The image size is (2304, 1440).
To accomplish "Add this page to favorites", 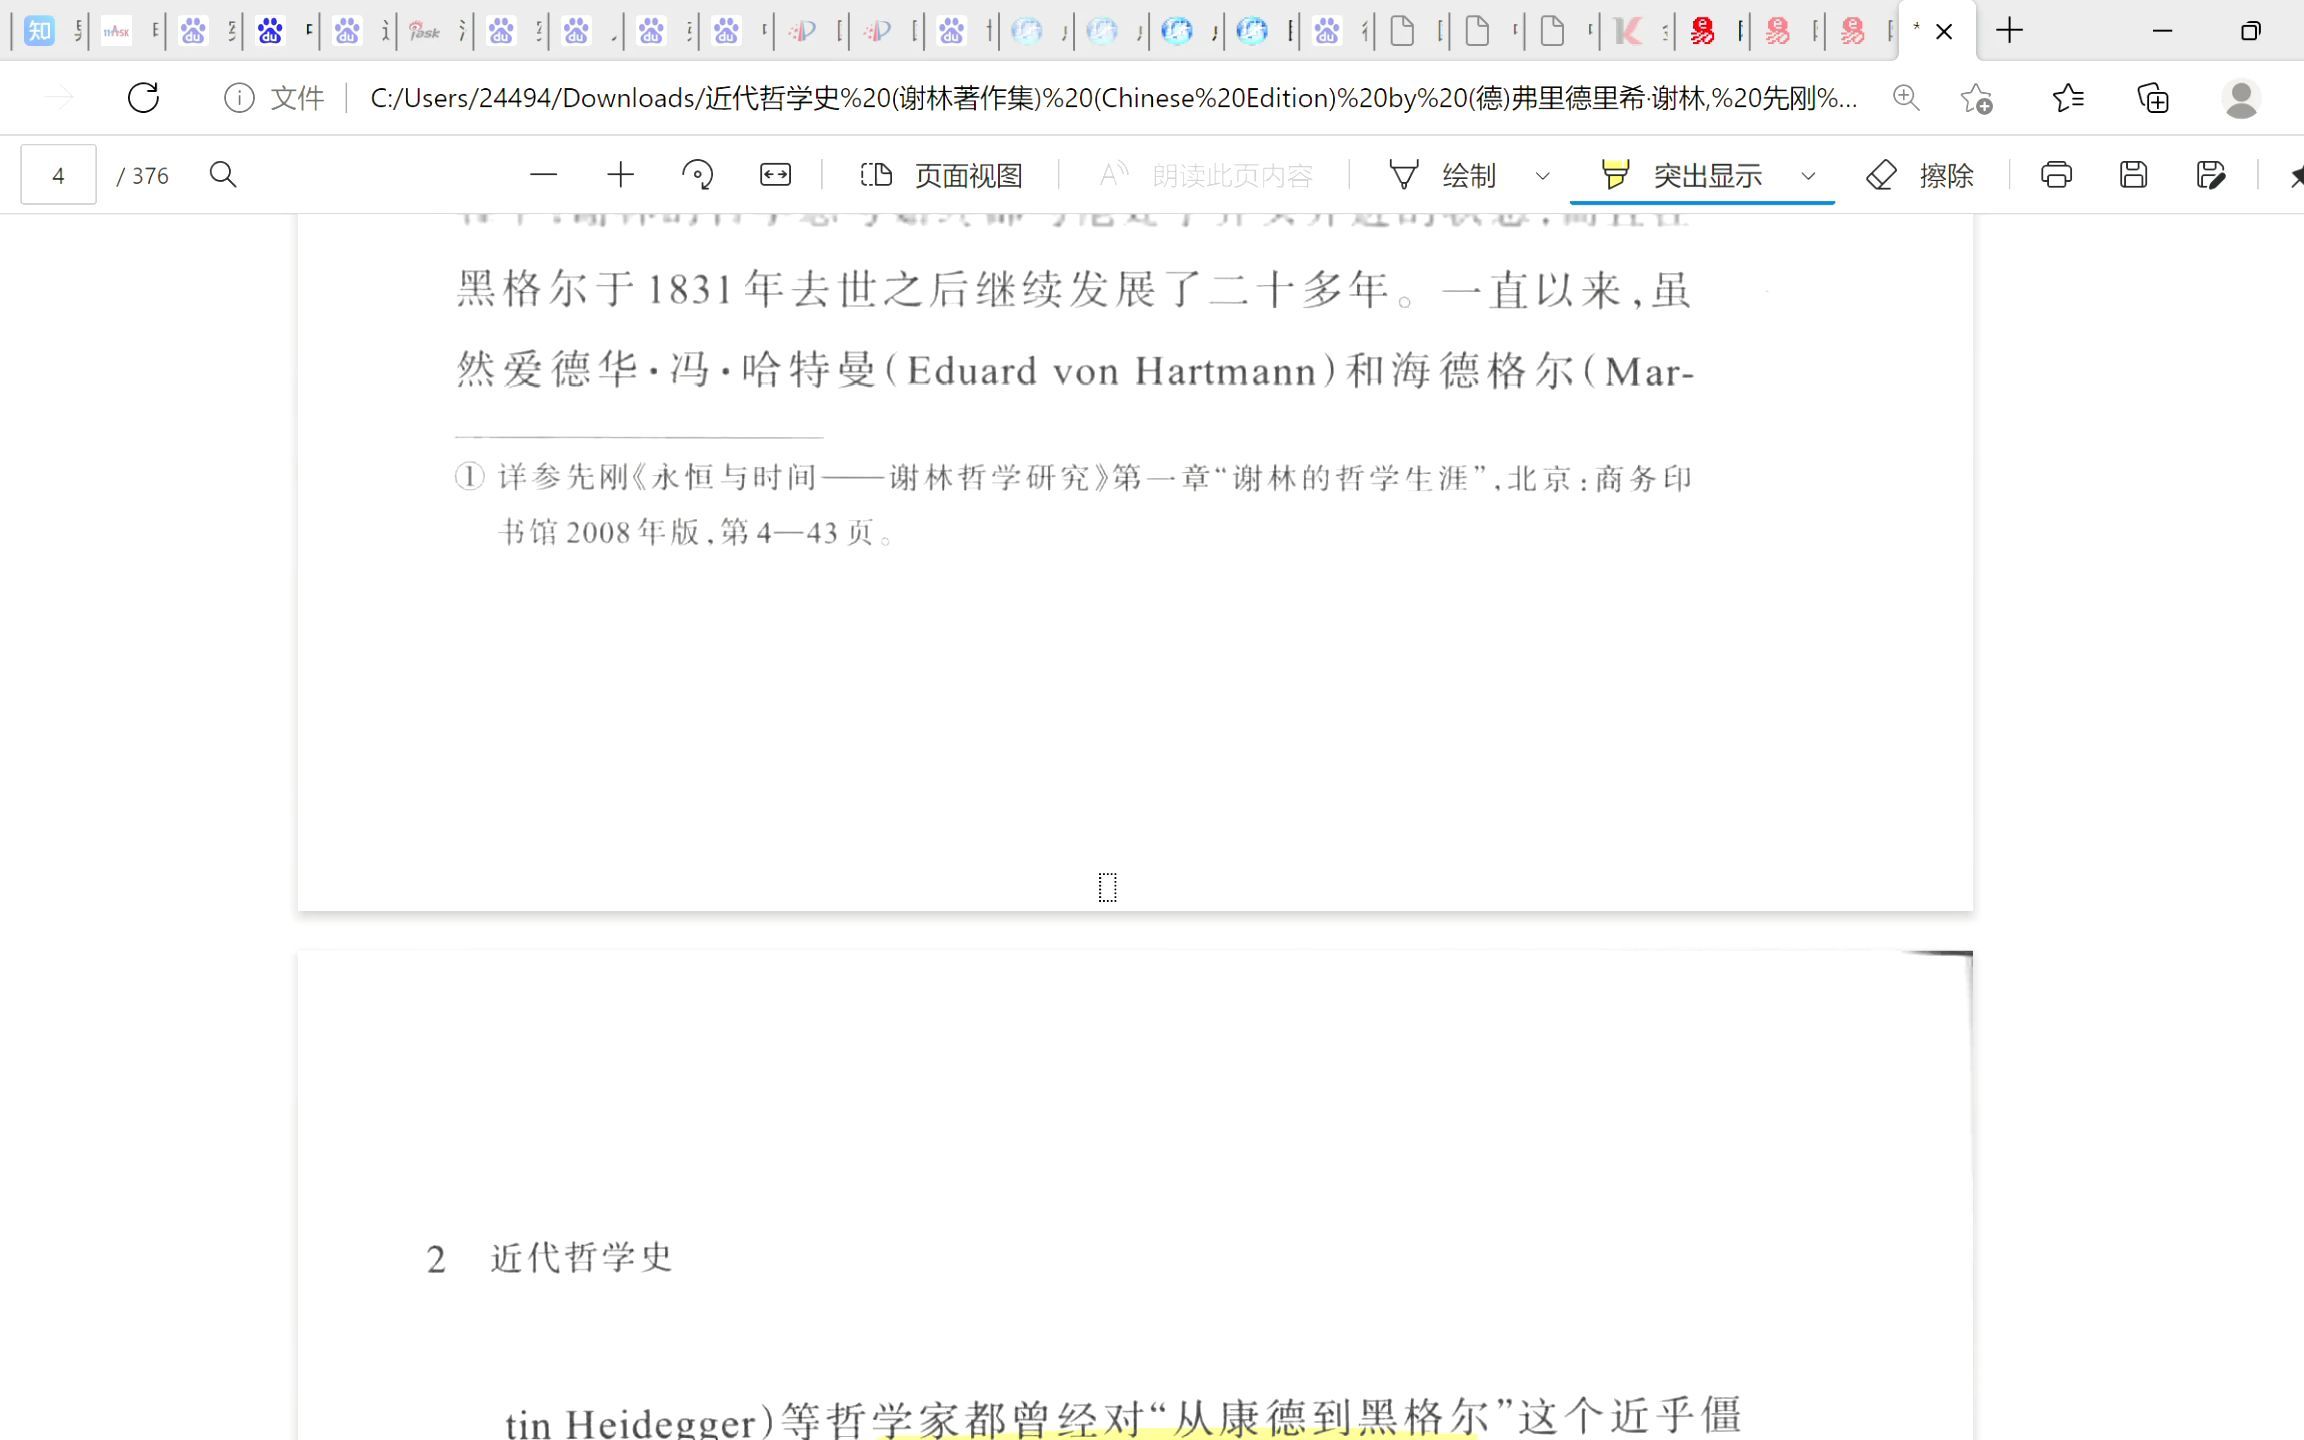I will coord(1977,98).
